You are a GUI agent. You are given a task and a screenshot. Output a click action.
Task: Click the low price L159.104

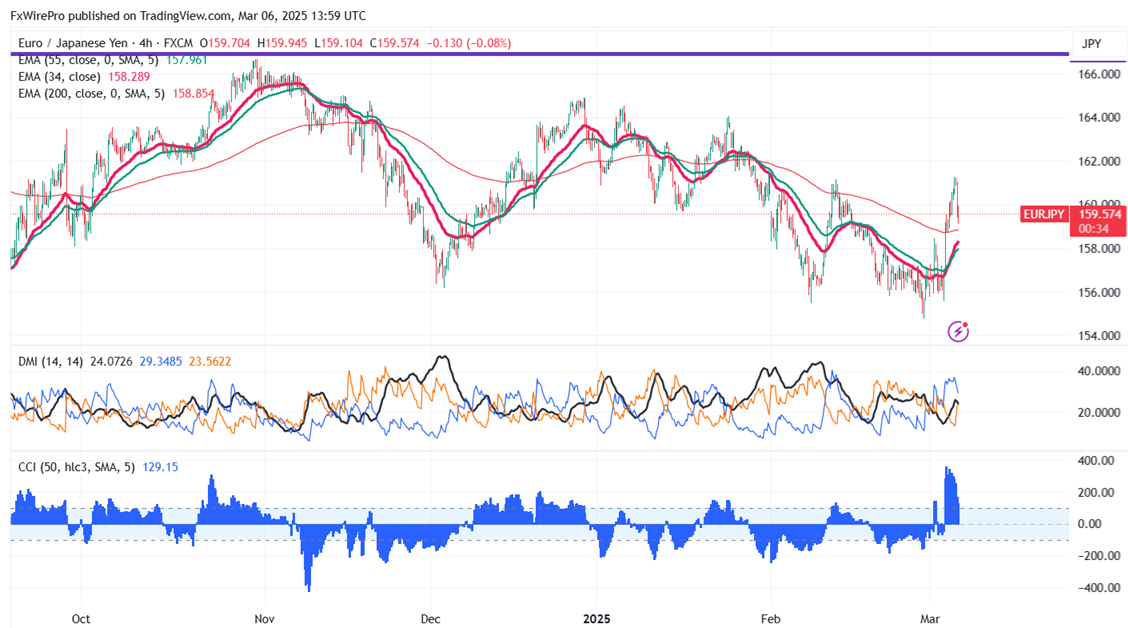click(338, 43)
